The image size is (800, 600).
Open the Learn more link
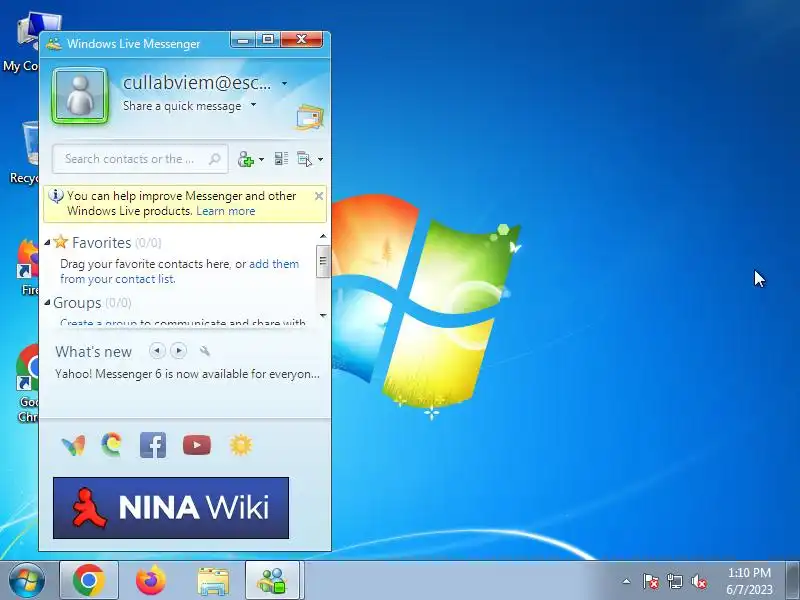(226, 211)
